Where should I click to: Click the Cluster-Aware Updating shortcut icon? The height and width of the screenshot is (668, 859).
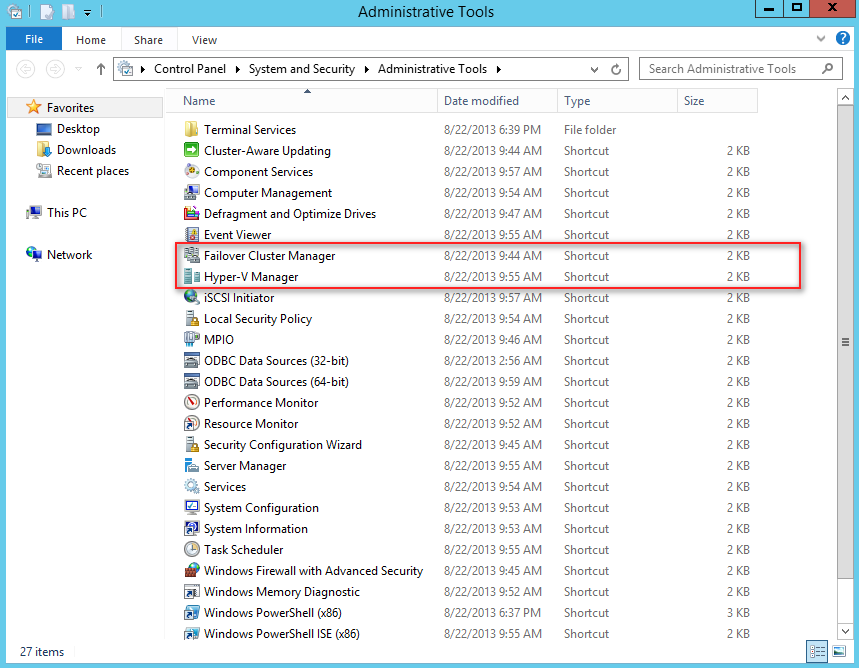pyautogui.click(x=191, y=151)
